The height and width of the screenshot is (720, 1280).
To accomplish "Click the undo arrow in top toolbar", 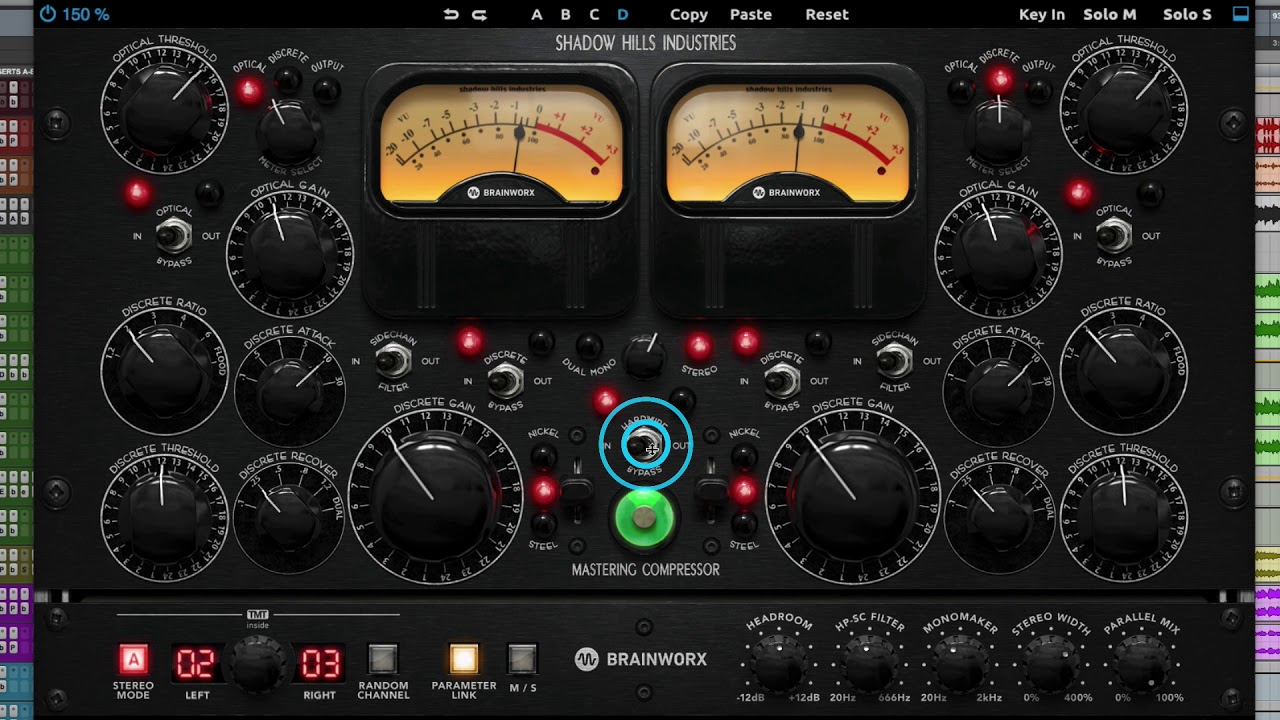I will coord(451,14).
